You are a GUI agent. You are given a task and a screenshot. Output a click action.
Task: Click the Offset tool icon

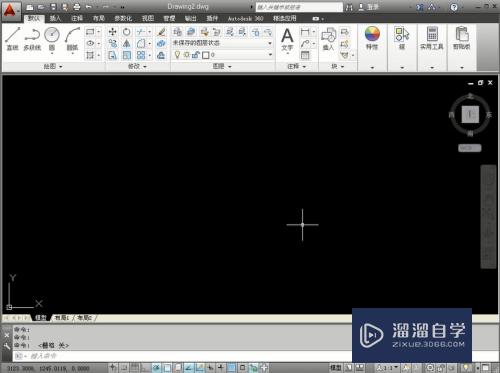click(x=161, y=55)
